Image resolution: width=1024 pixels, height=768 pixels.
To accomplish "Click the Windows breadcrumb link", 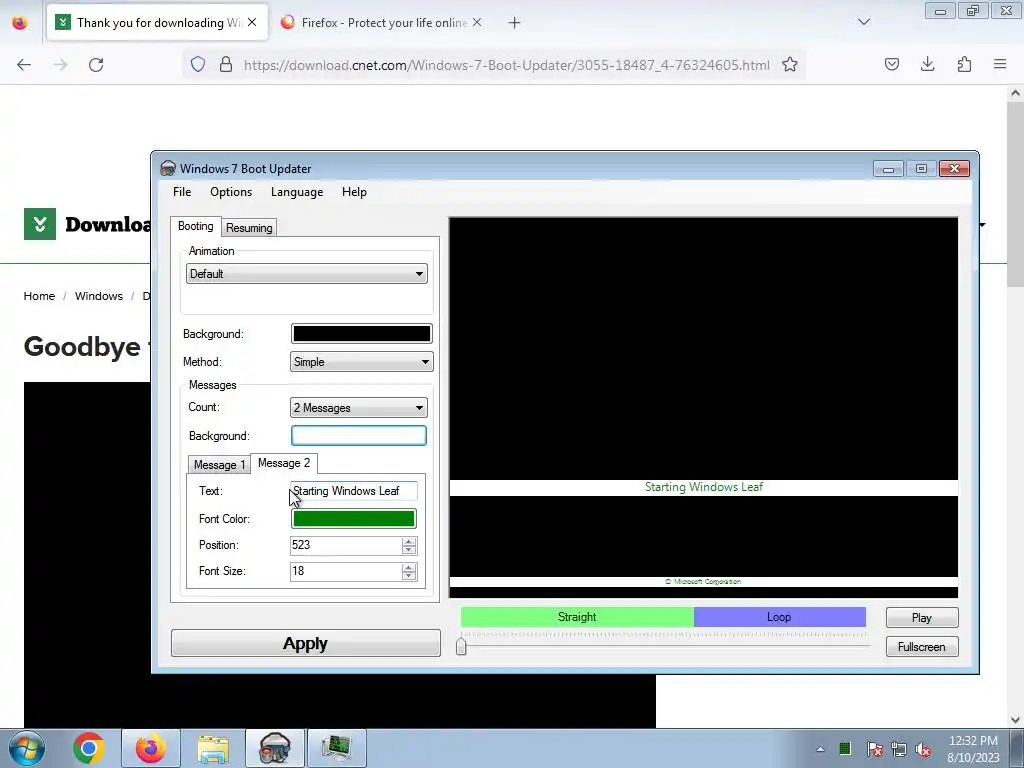I will tap(99, 296).
